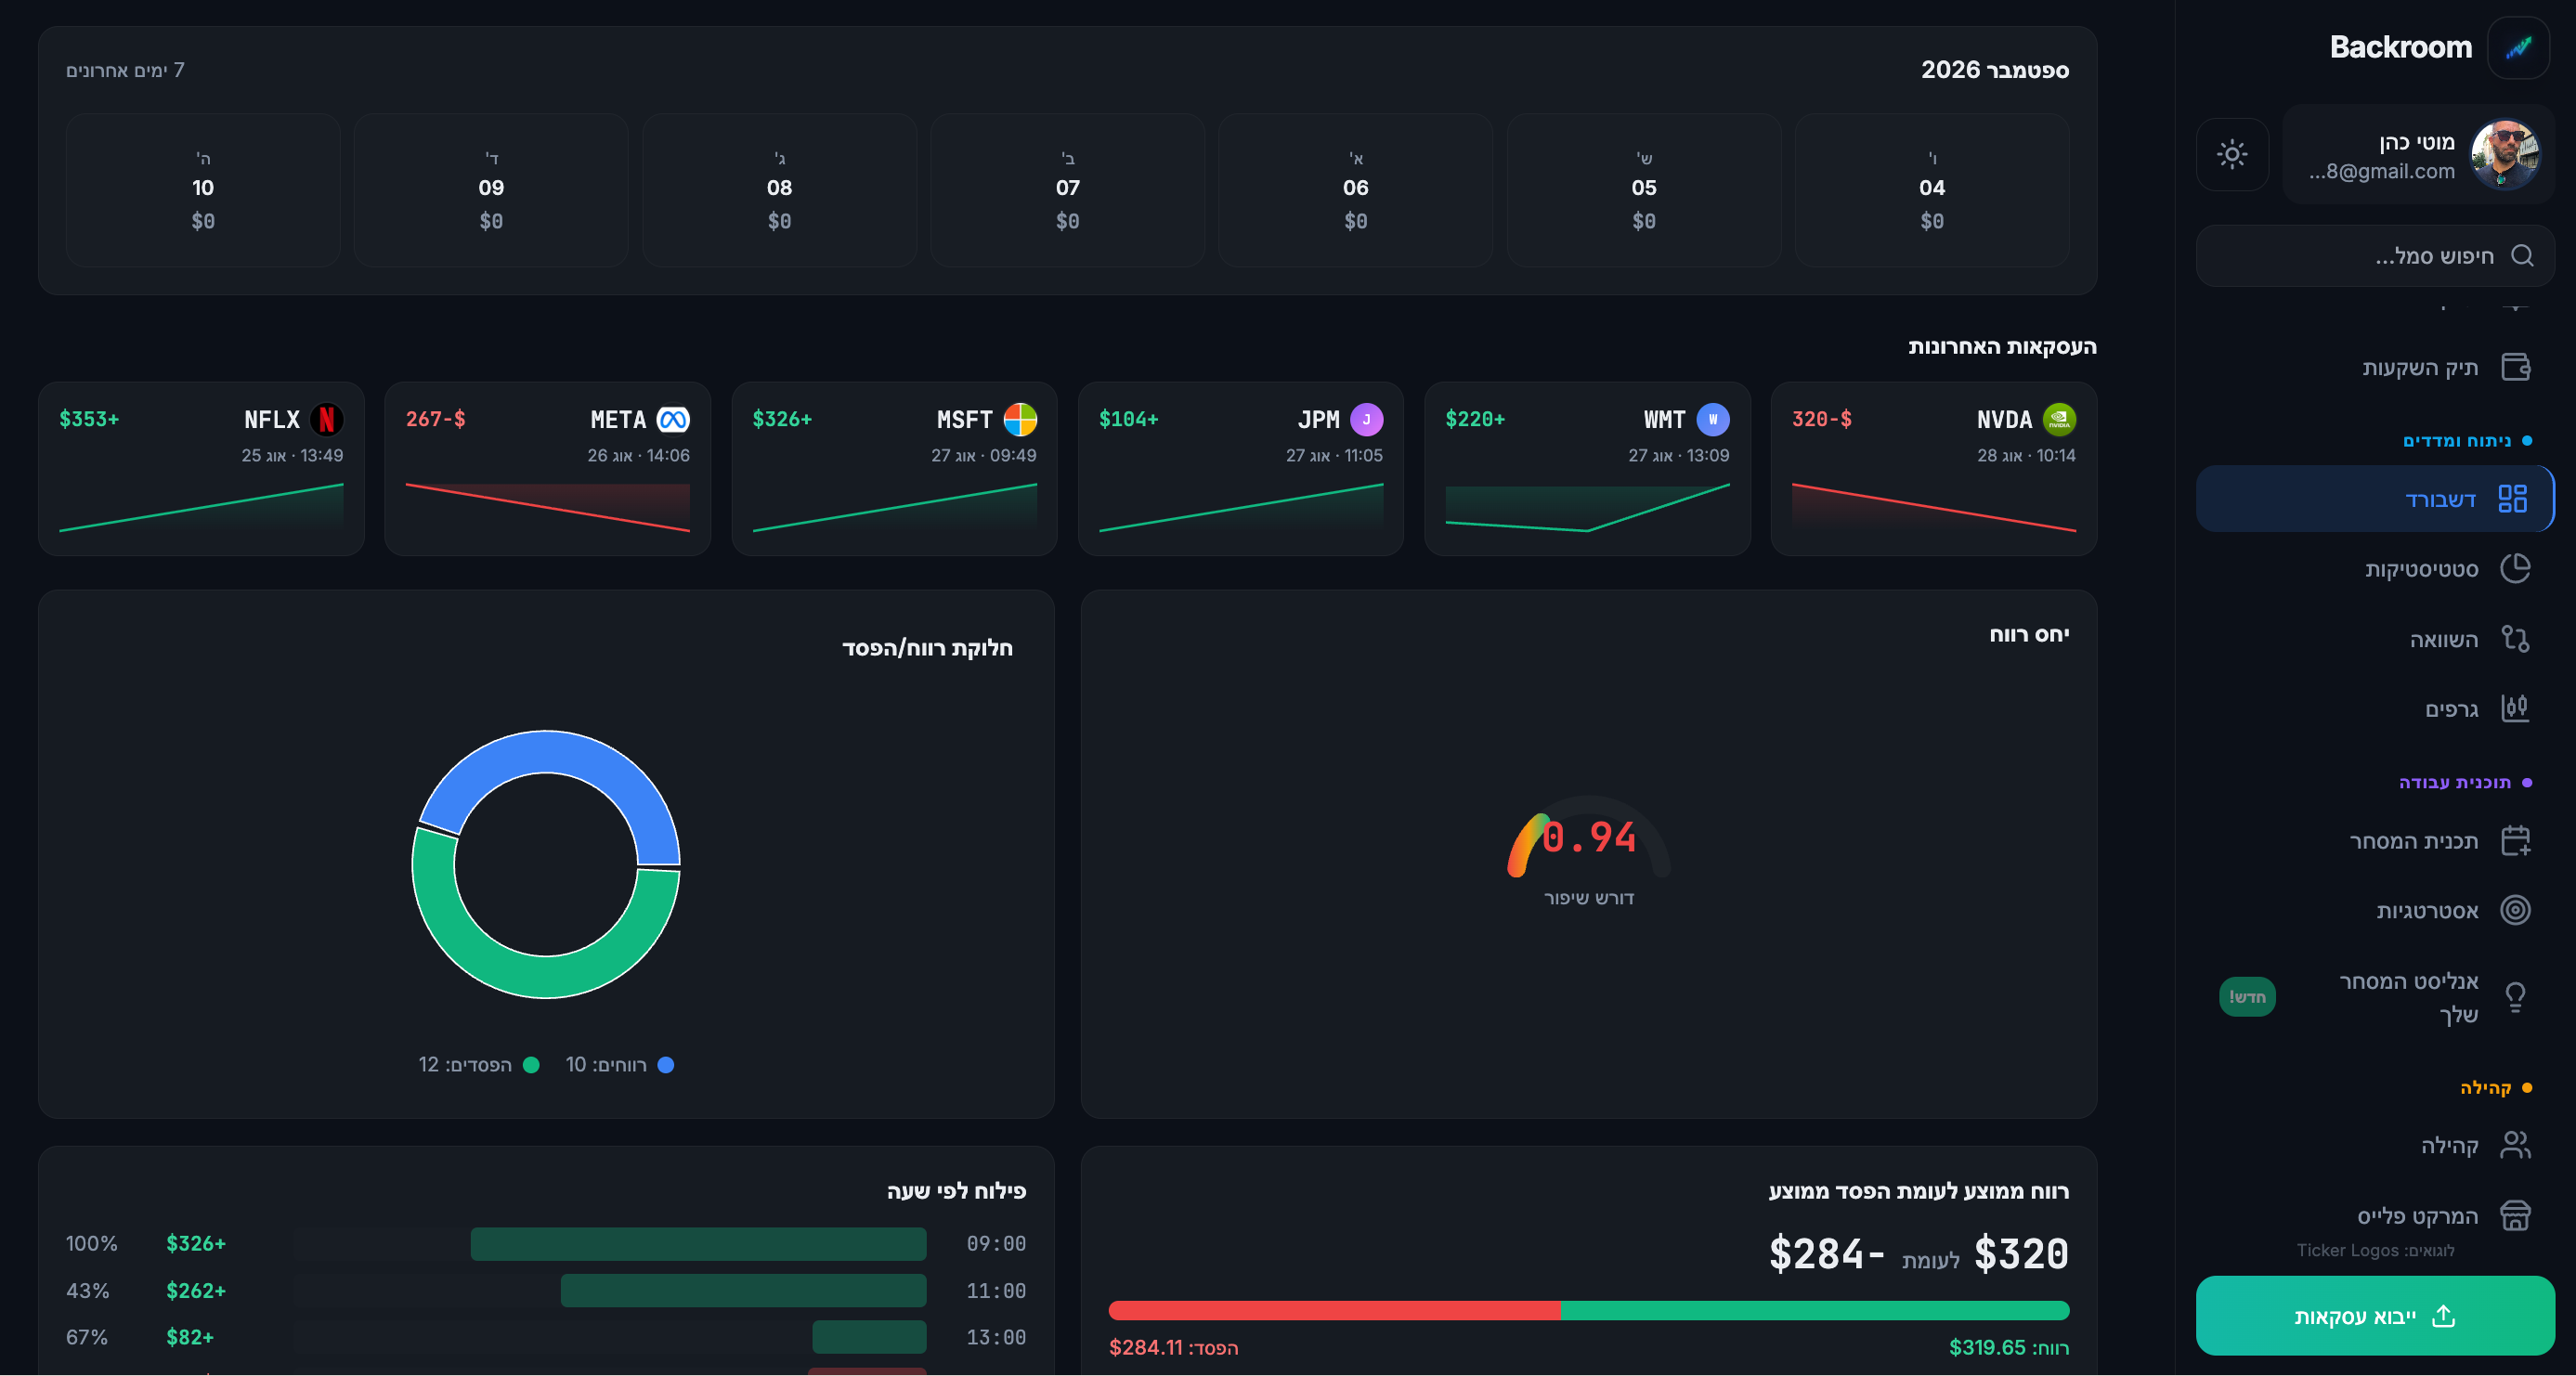This screenshot has width=2576, height=1376.
Task: Click the META logo icon
Action: pos(673,419)
